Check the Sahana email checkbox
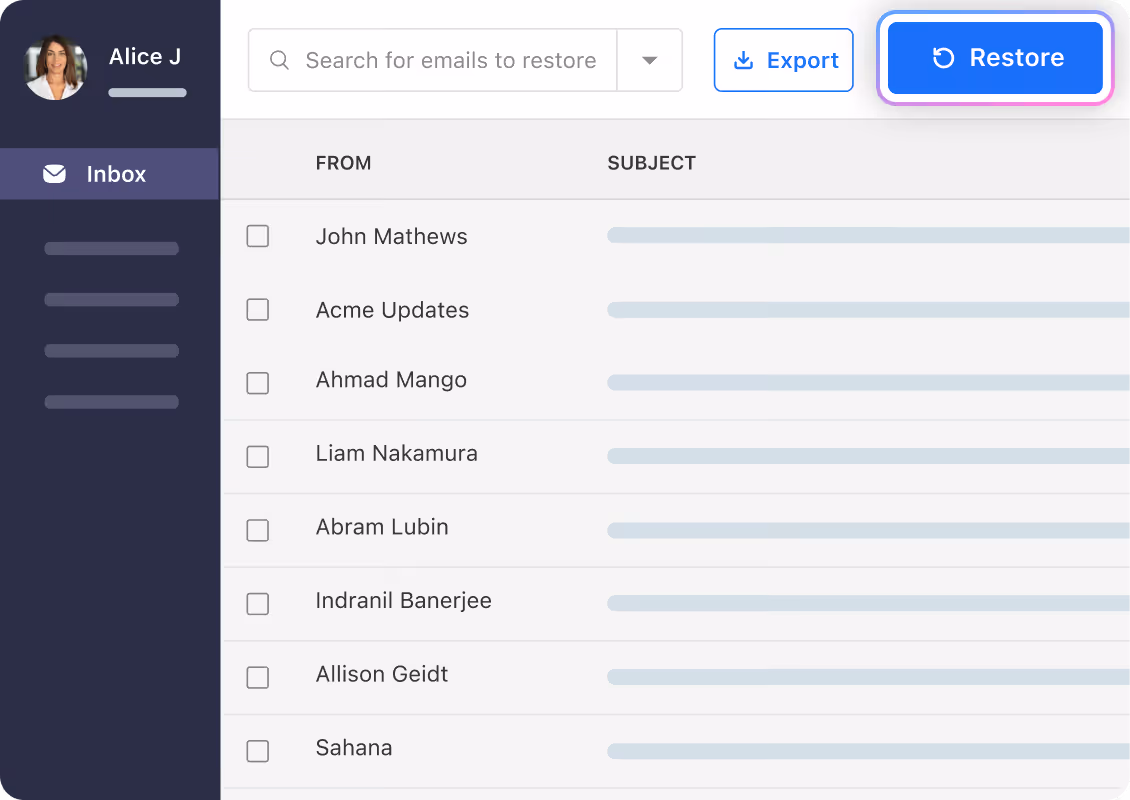The width and height of the screenshot is (1130, 800). pyautogui.click(x=257, y=750)
